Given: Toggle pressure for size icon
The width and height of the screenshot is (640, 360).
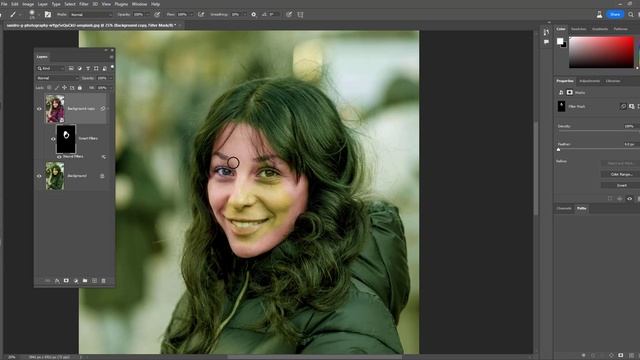Looking at the screenshot, I should pos(289,14).
